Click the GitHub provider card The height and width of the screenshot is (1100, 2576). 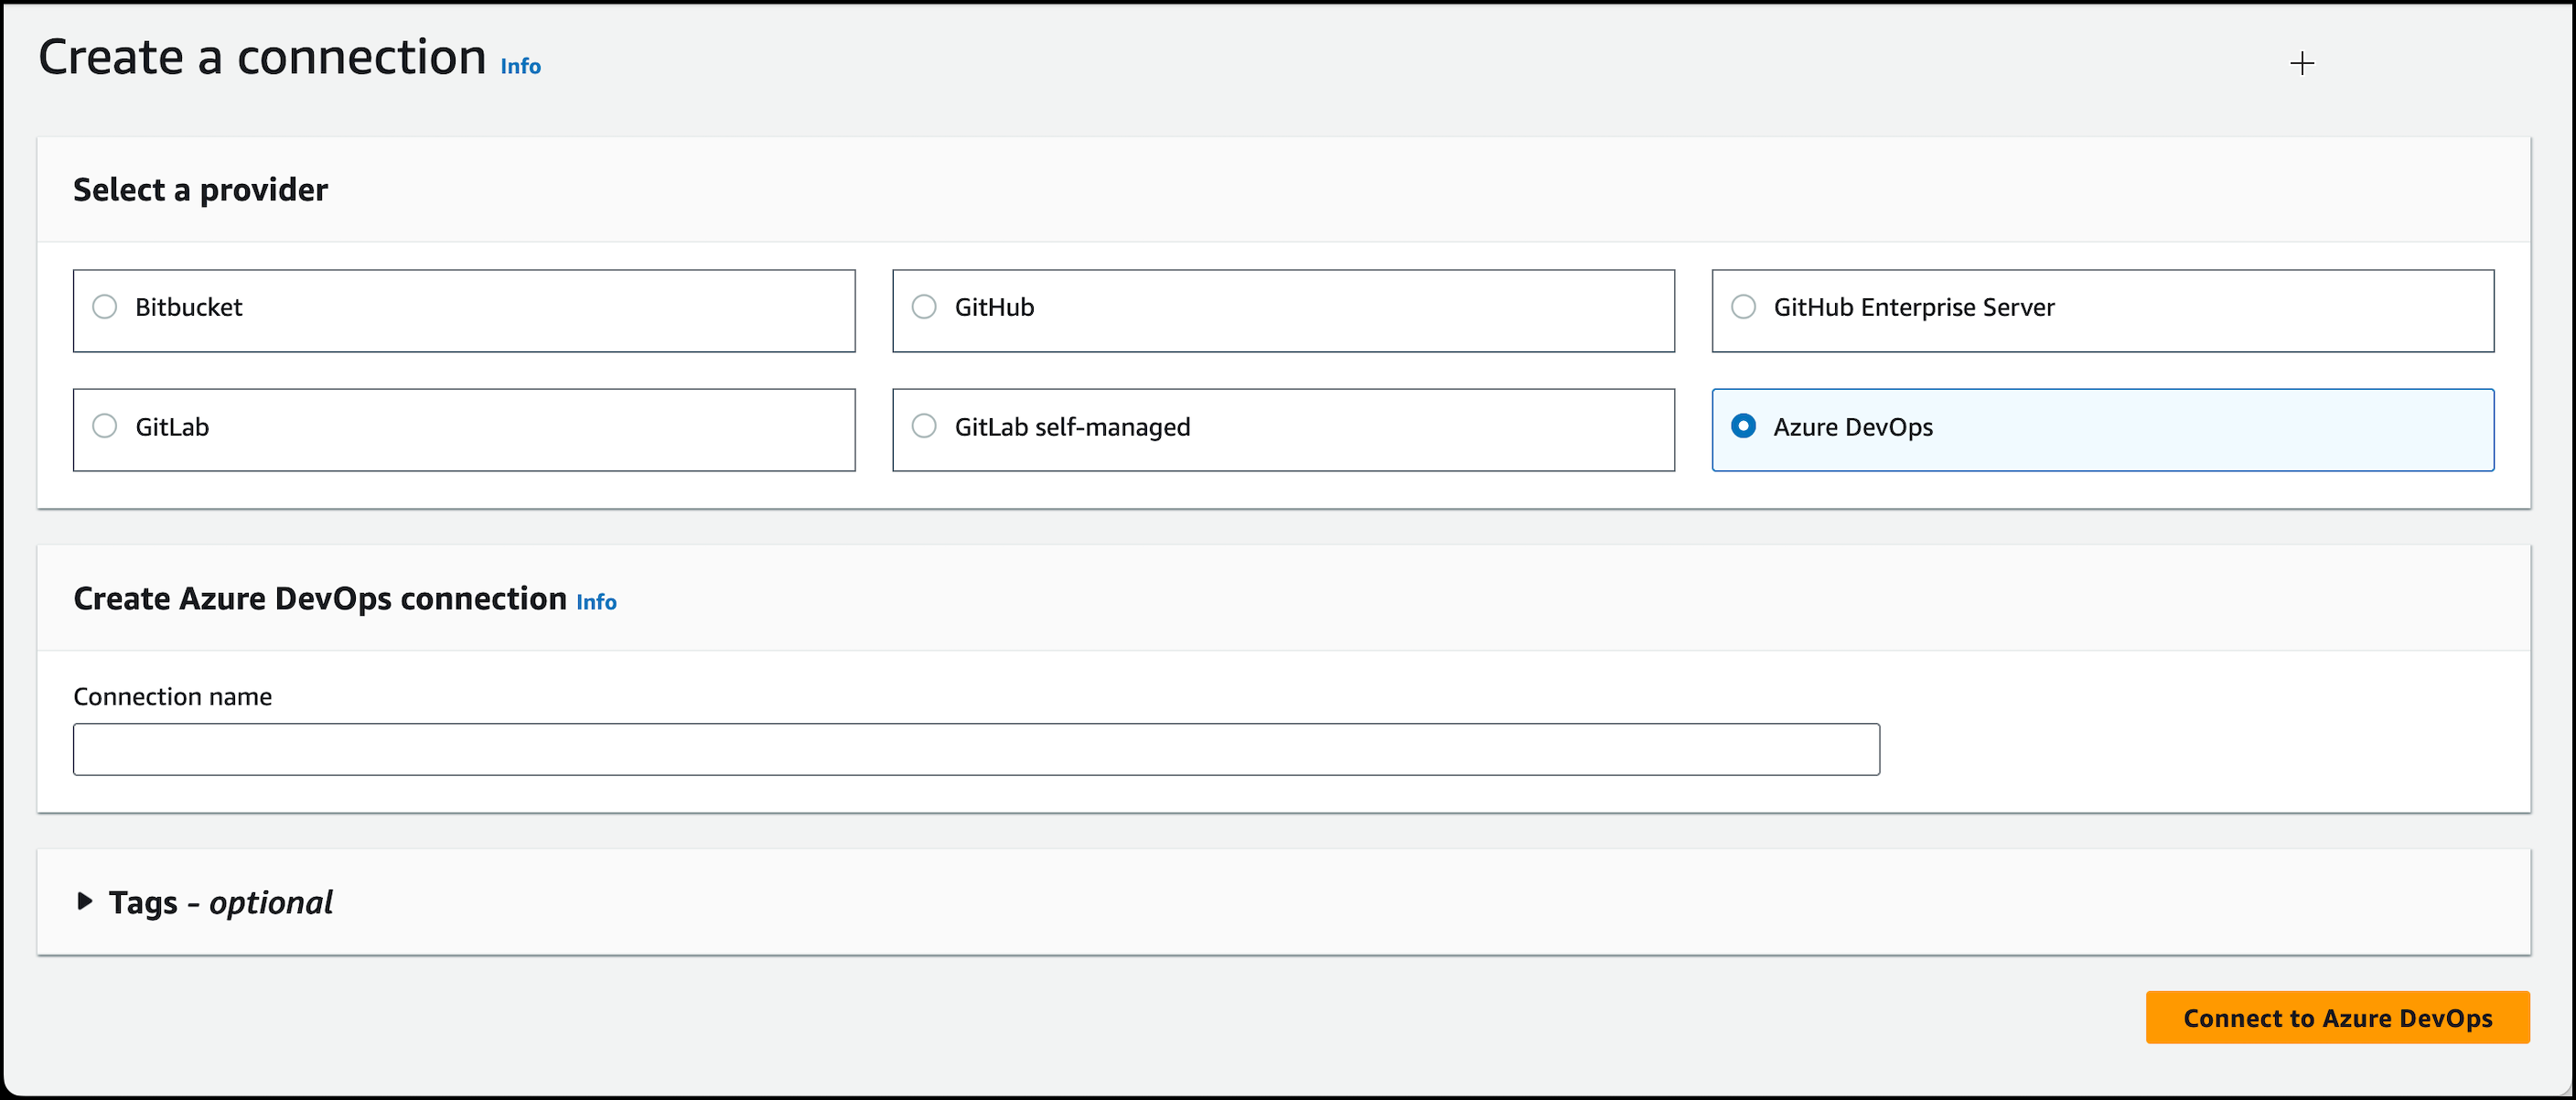pos(1282,310)
